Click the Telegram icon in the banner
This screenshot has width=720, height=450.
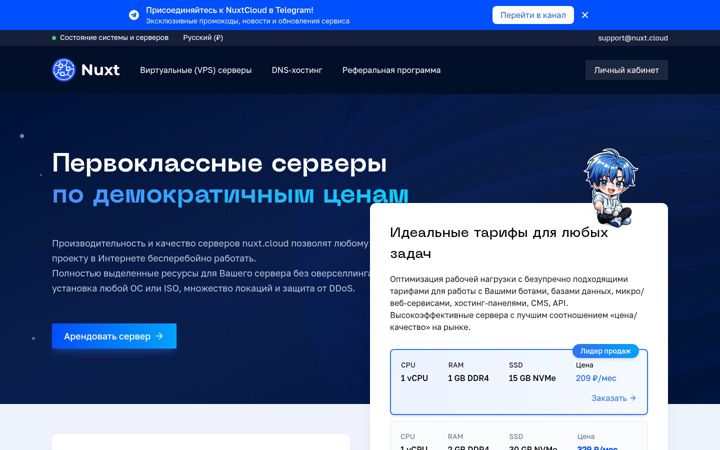(x=134, y=15)
